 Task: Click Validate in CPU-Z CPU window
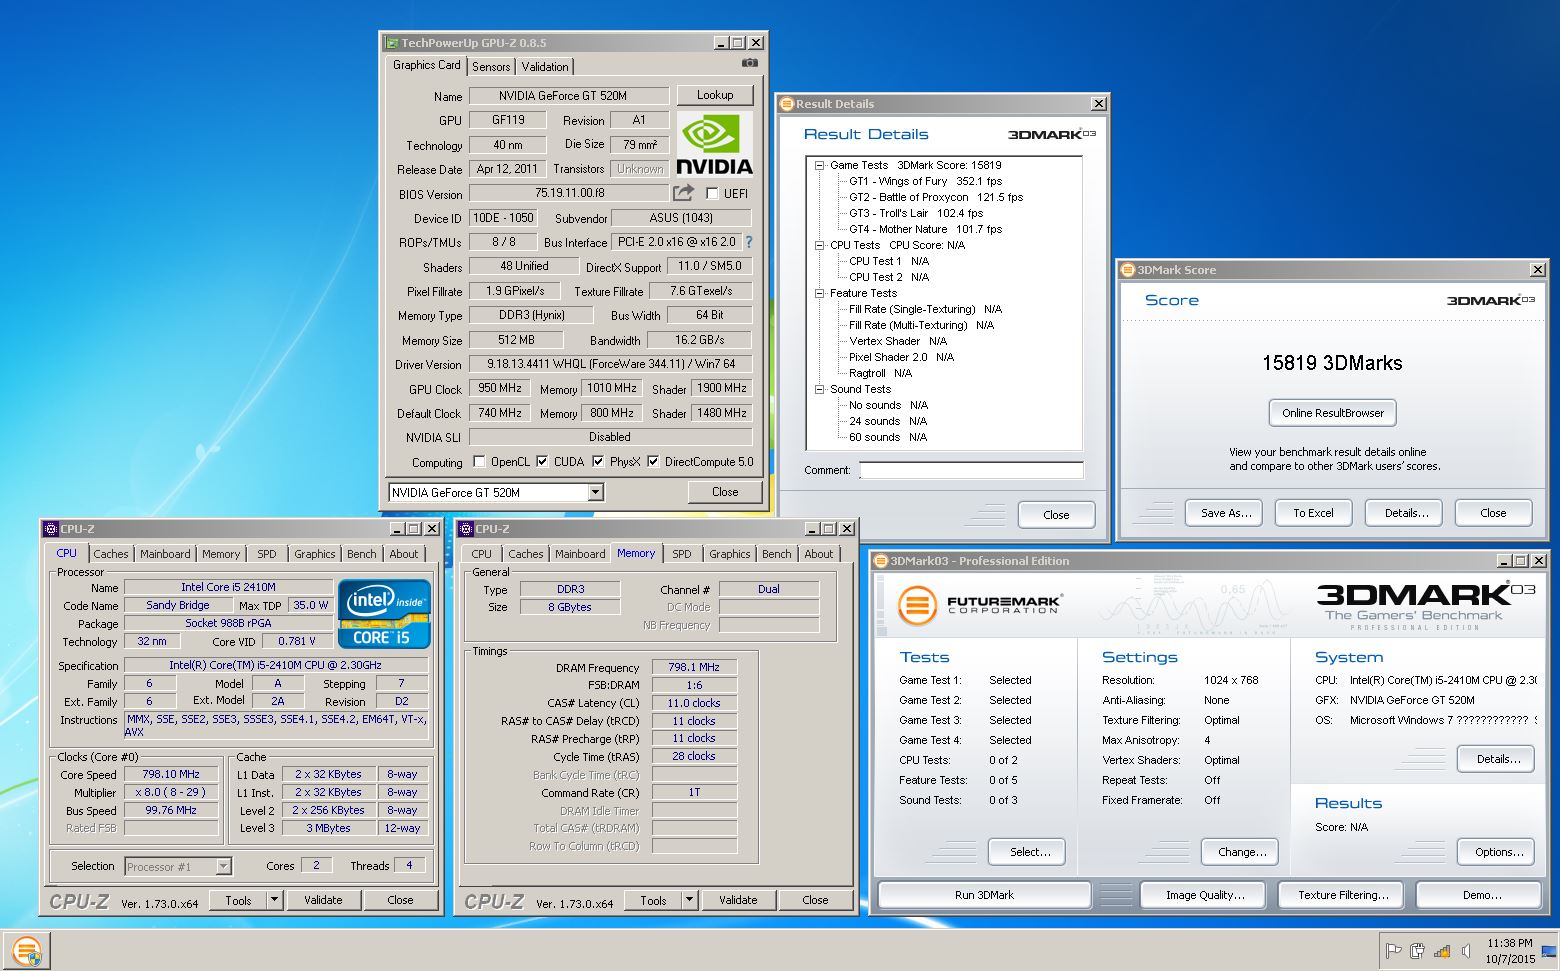(x=323, y=900)
